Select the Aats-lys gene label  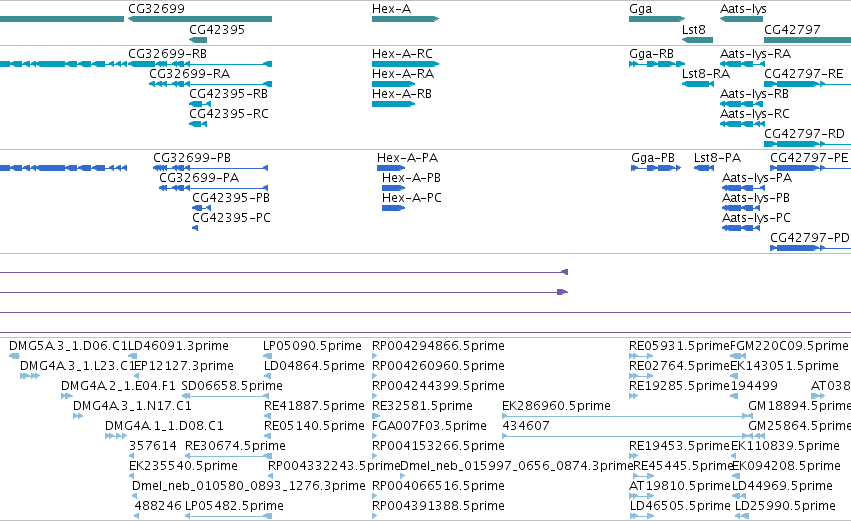tap(743, 9)
